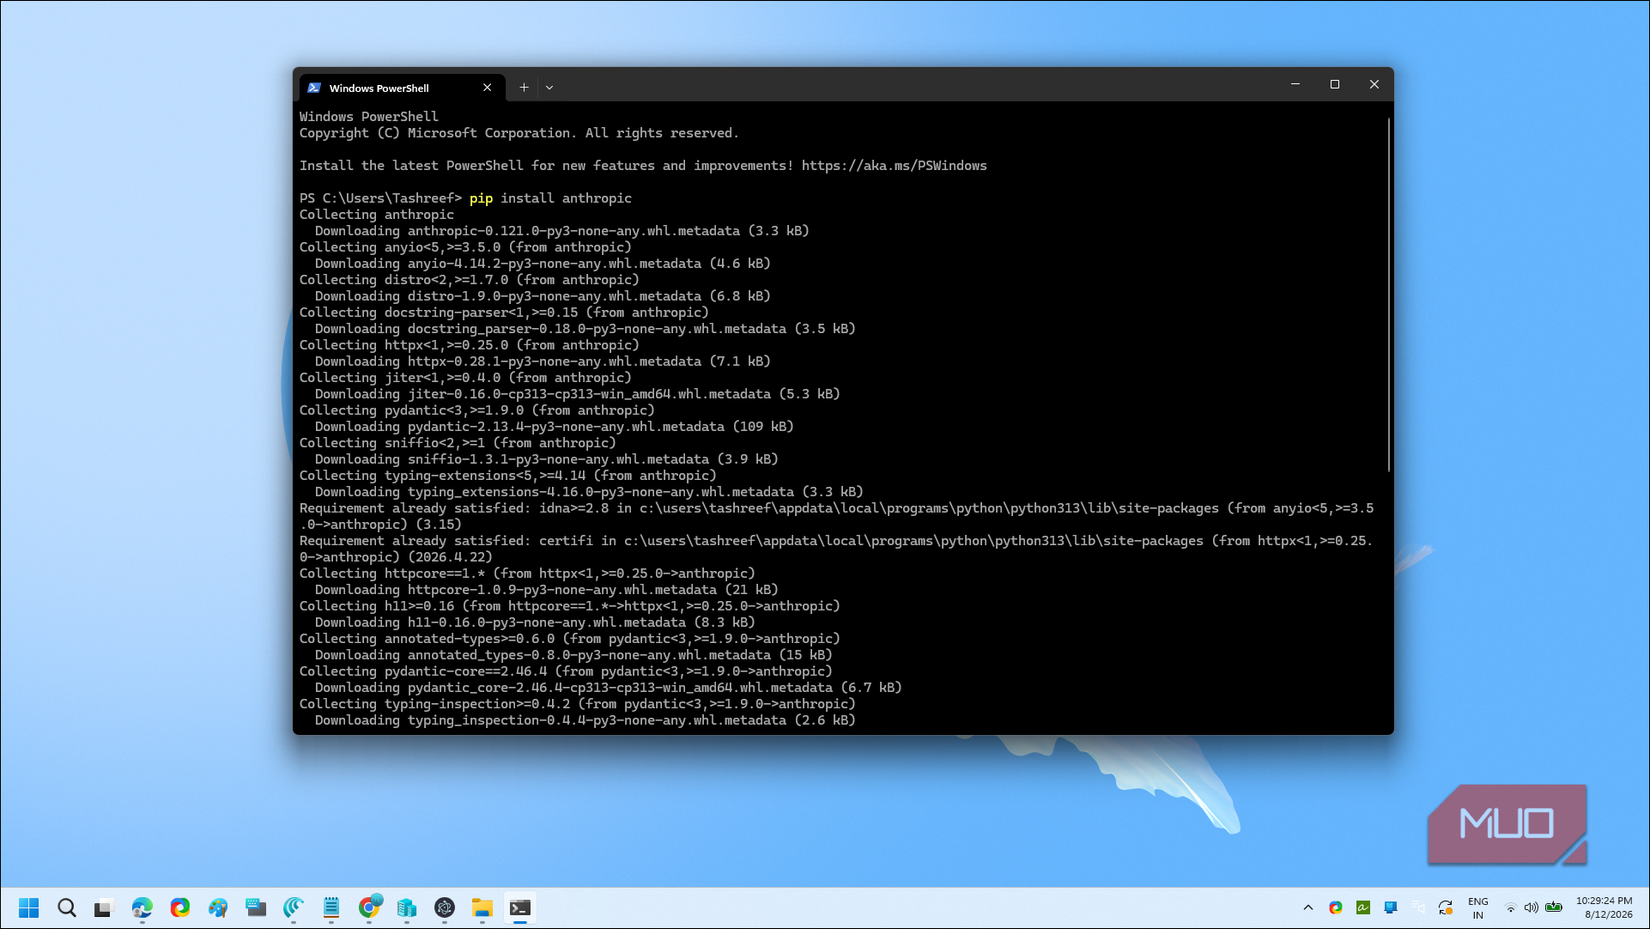Launch Microsoft Edge from the taskbar
This screenshot has height=929, width=1650.
[x=142, y=907]
